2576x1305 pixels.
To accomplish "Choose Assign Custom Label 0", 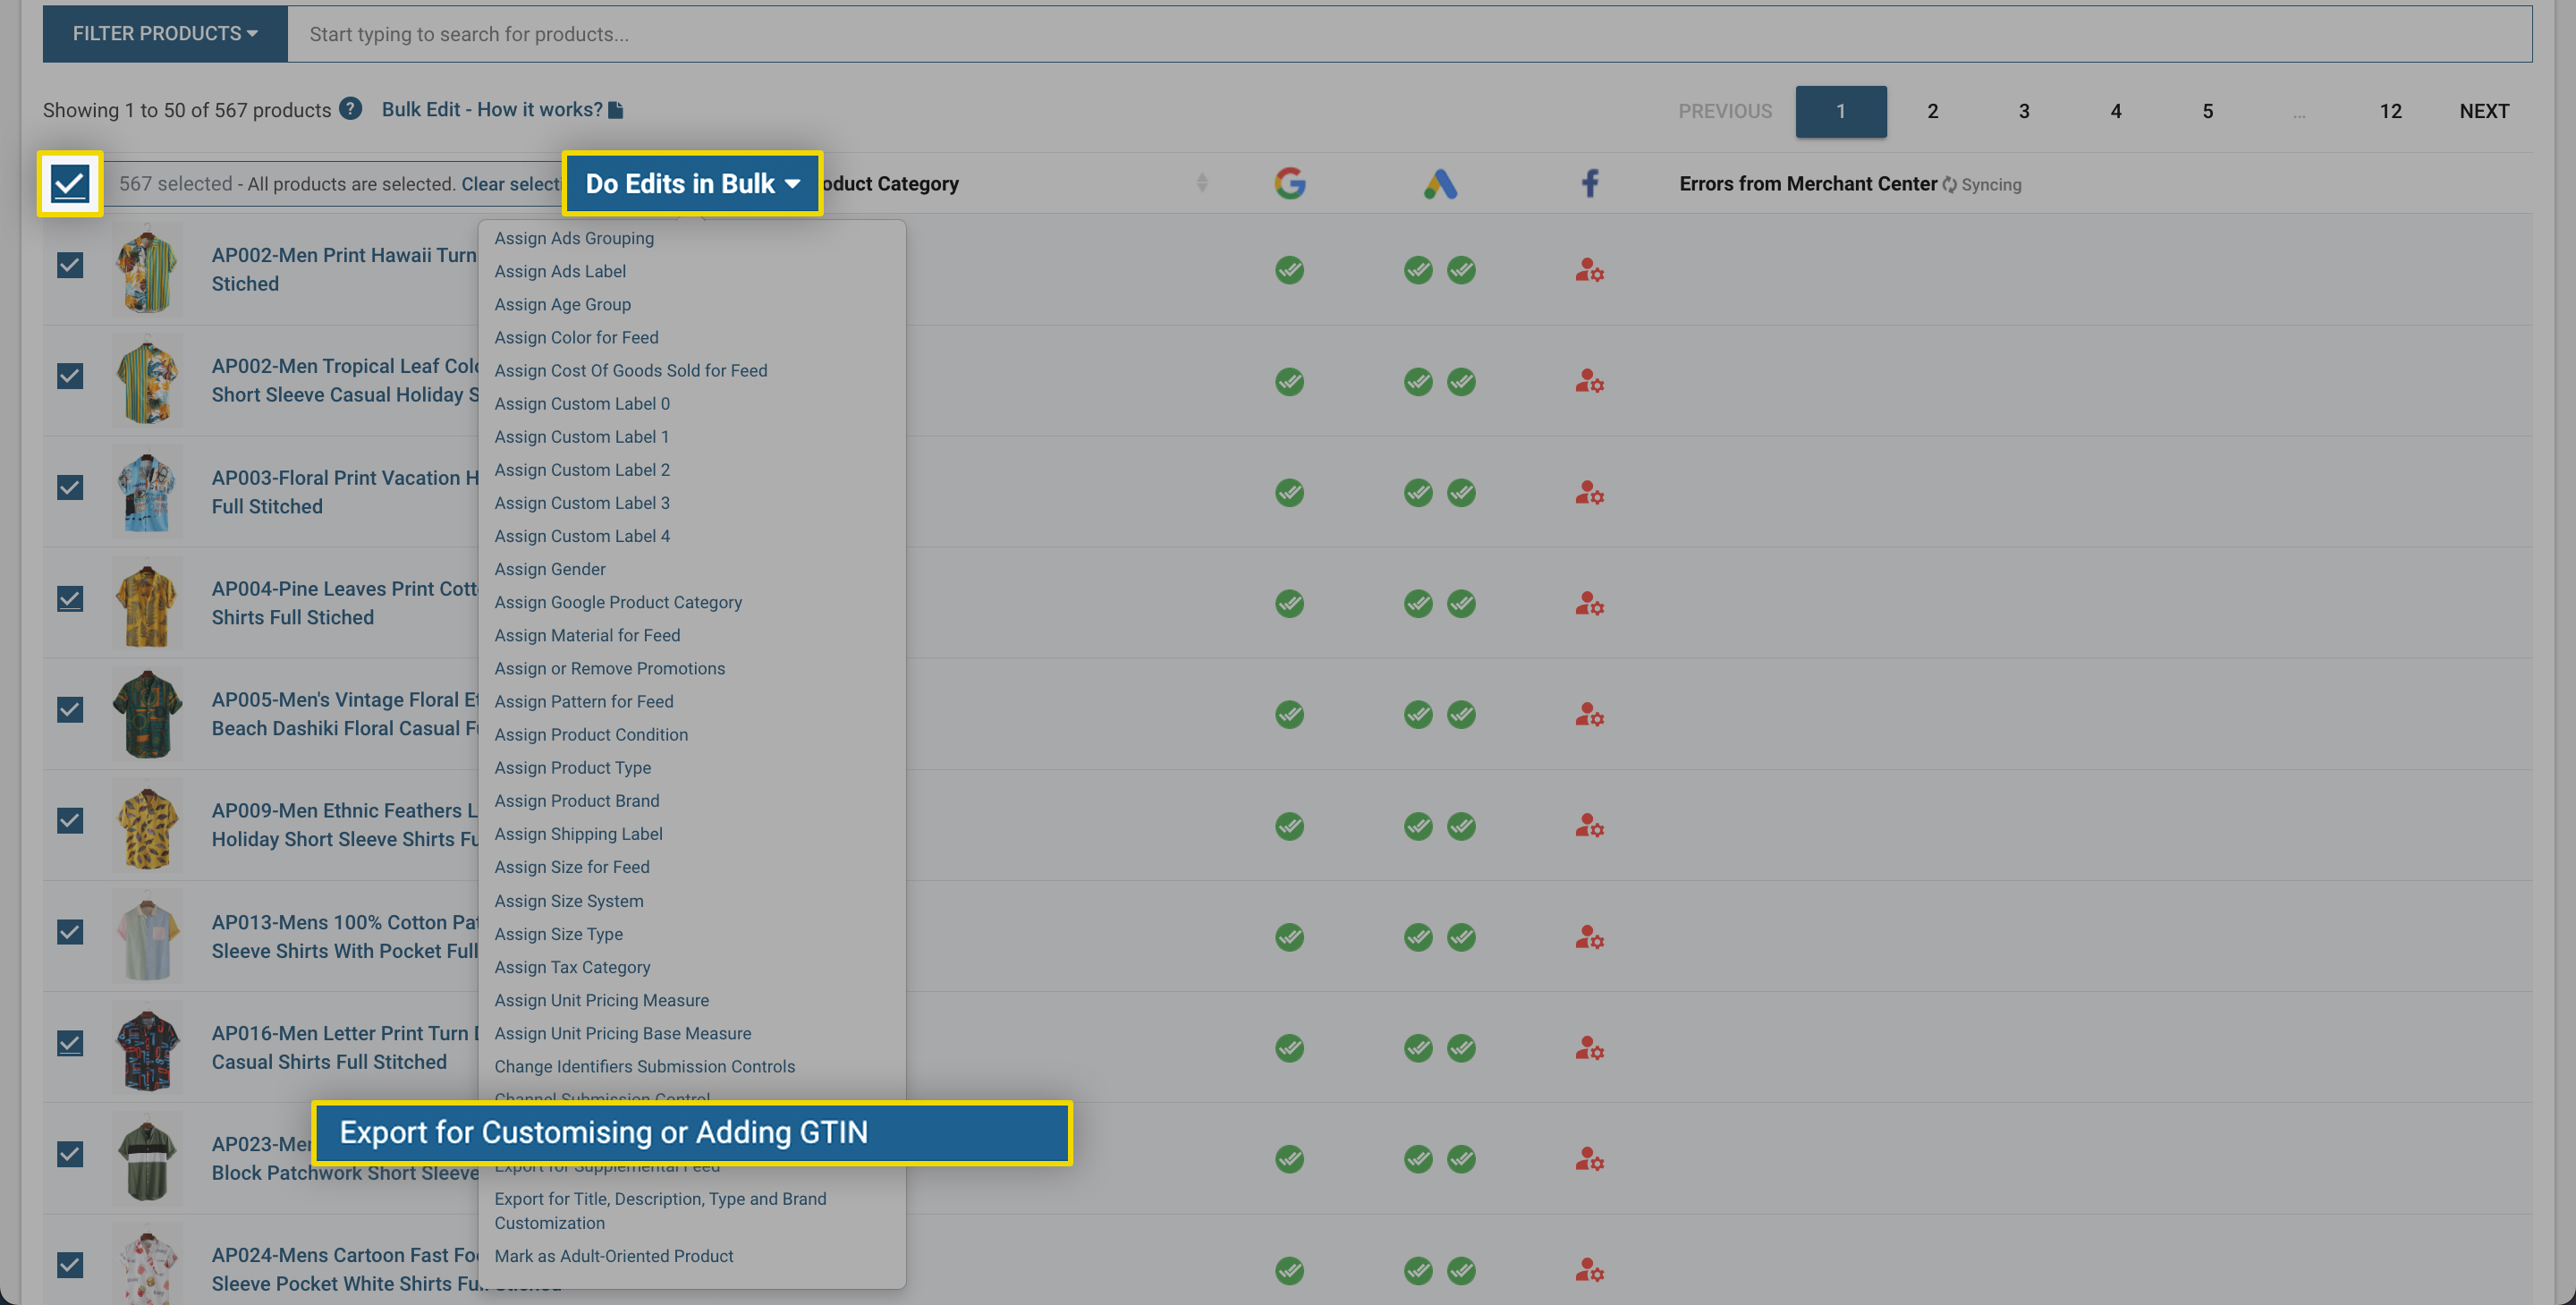I will point(582,403).
